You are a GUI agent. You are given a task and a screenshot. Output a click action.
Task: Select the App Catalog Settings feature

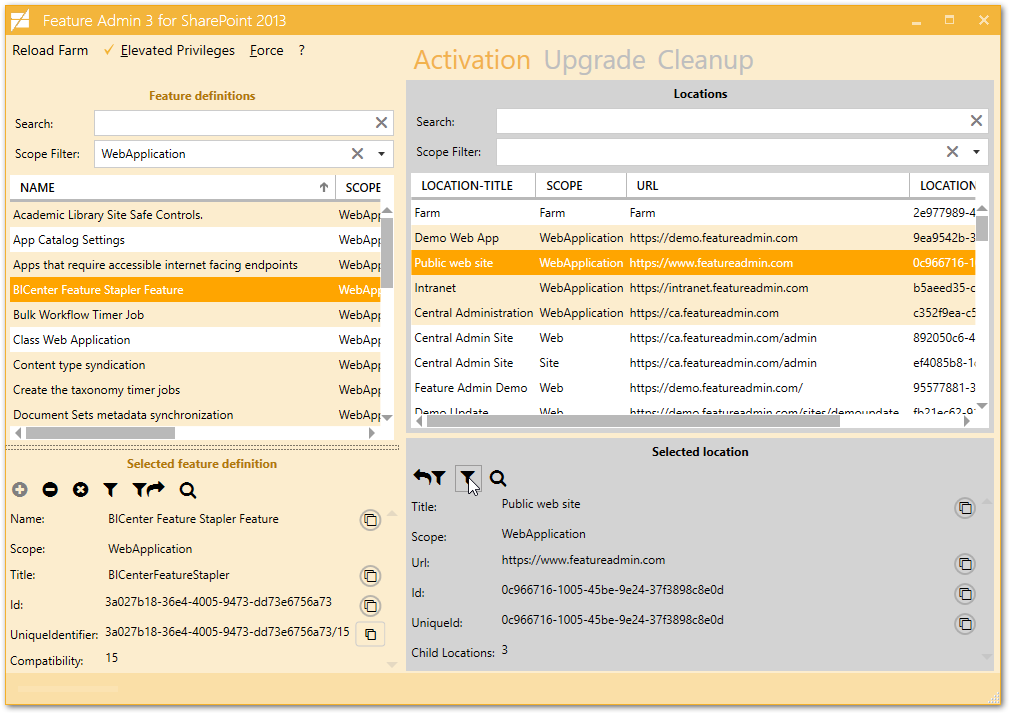(x=196, y=240)
